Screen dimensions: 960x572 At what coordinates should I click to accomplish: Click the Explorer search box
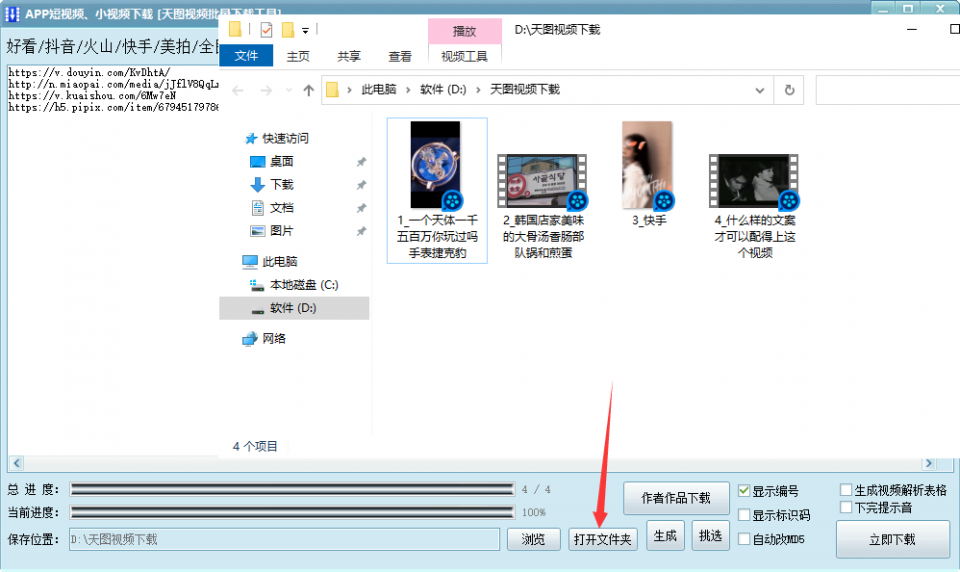(888, 91)
